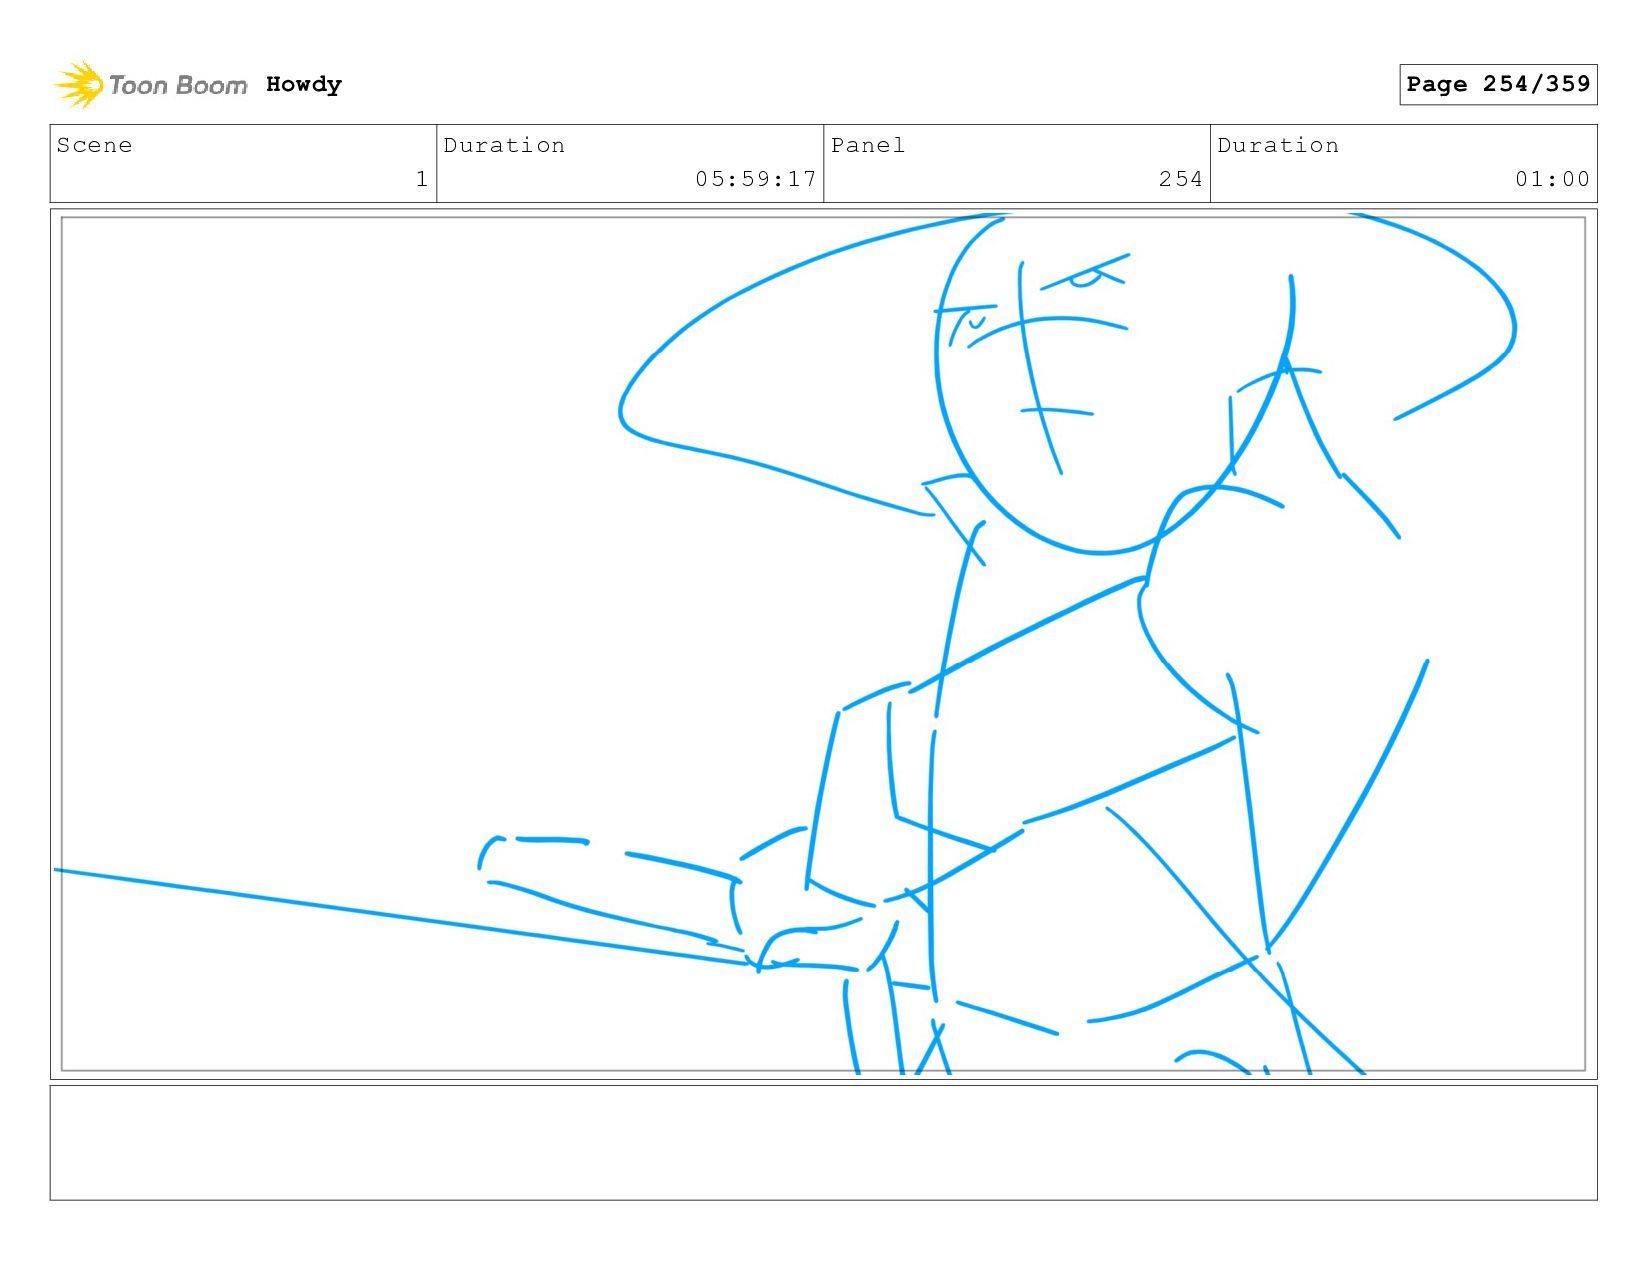Viewport: 1650px width, 1275px height.
Task: Click the storyboard sketch panel thumbnail
Action: [824, 644]
